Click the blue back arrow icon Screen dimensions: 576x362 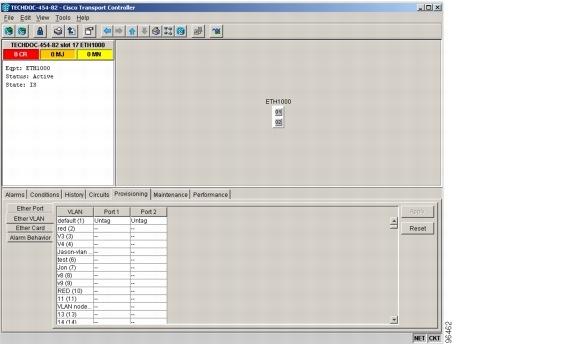point(107,31)
